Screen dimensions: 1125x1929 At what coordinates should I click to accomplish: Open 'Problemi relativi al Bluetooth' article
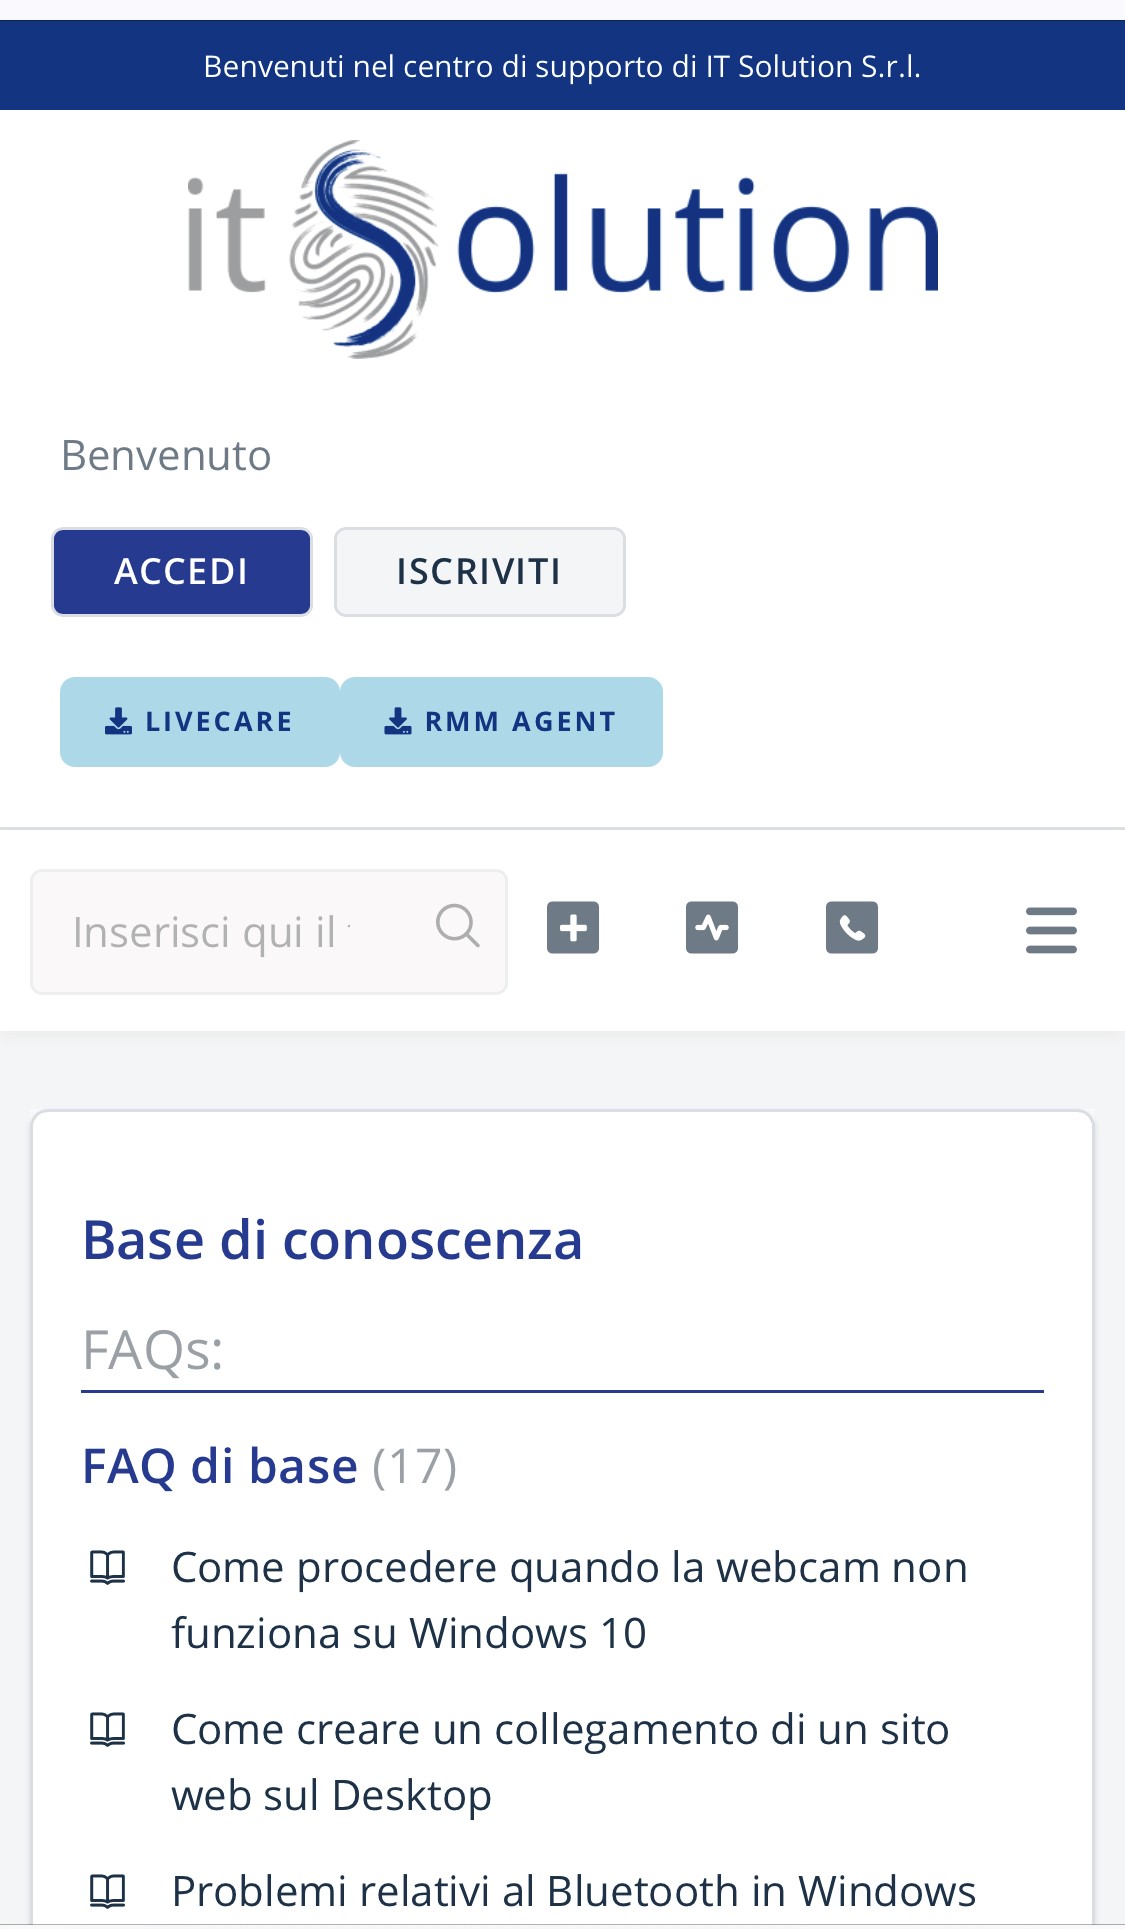[x=573, y=1891]
